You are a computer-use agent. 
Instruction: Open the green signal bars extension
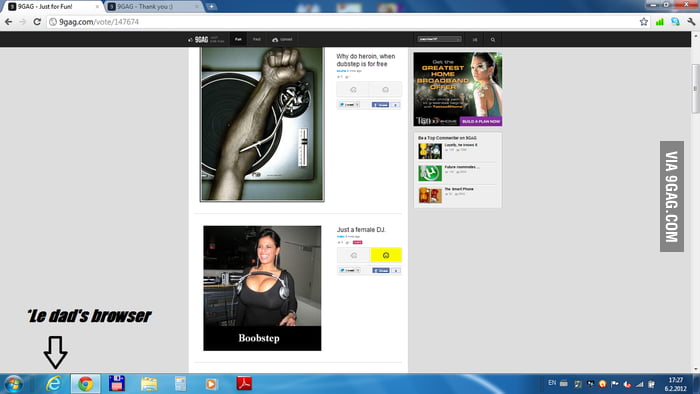(x=660, y=22)
